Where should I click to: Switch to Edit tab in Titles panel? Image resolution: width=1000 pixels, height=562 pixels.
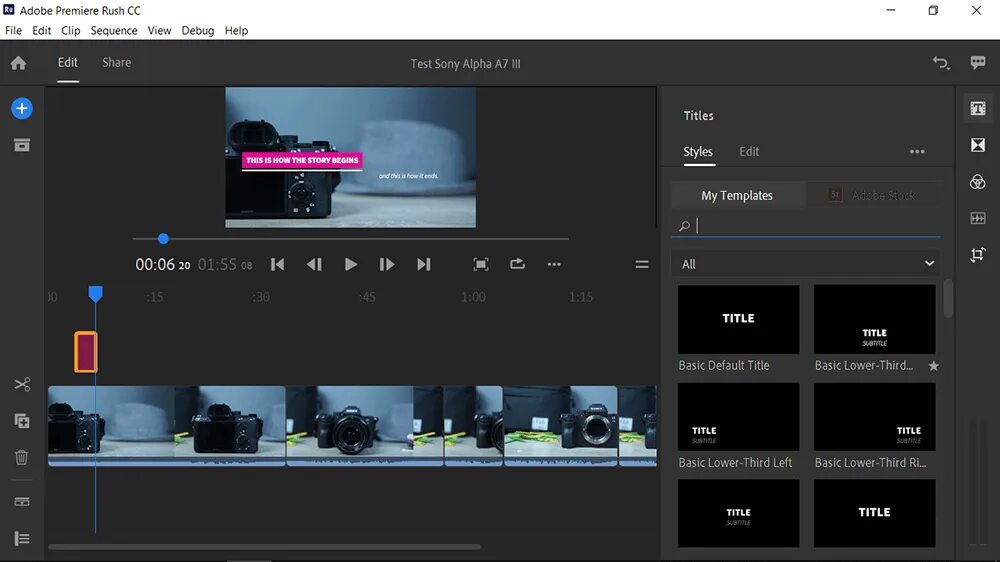(749, 152)
